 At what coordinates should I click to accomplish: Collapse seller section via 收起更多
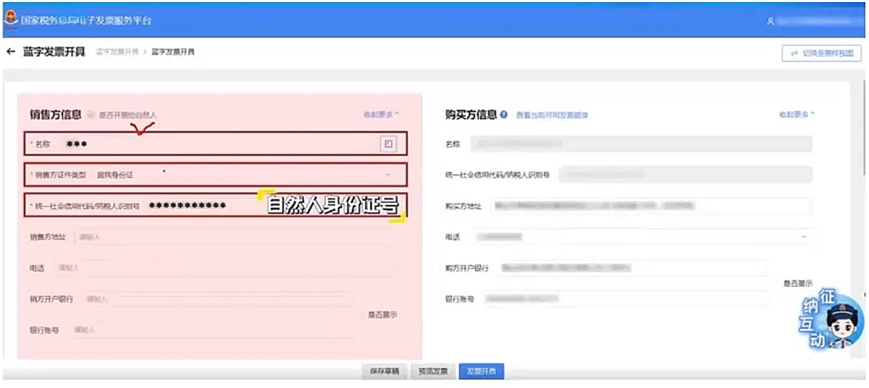[x=381, y=114]
